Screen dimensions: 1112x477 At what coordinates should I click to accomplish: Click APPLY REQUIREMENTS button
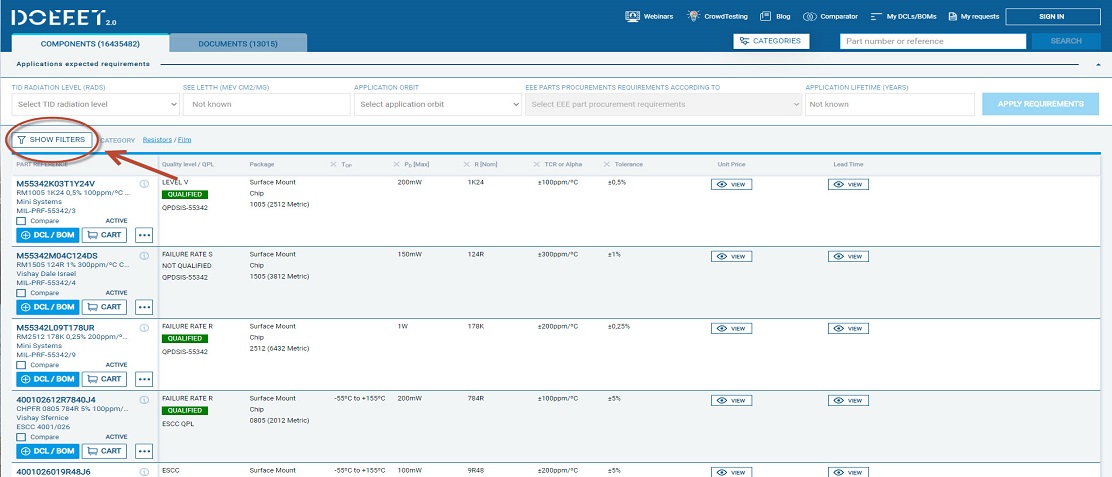1040,104
